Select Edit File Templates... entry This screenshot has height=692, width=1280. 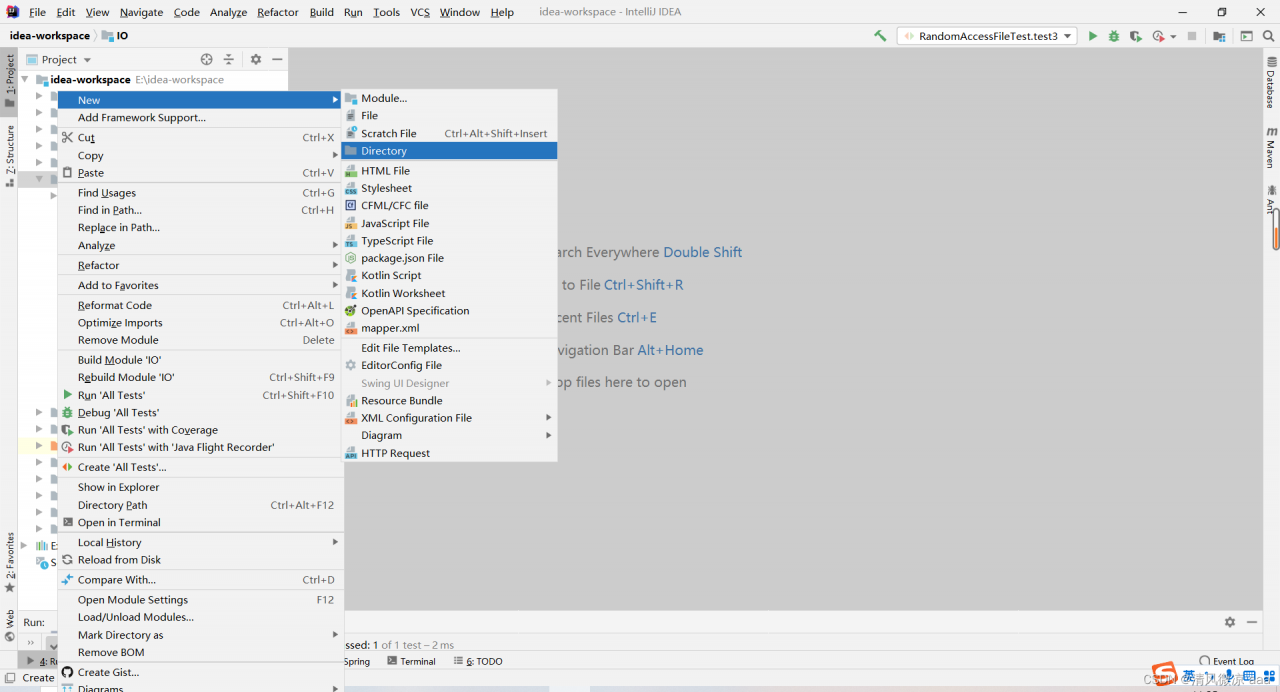(x=449, y=348)
